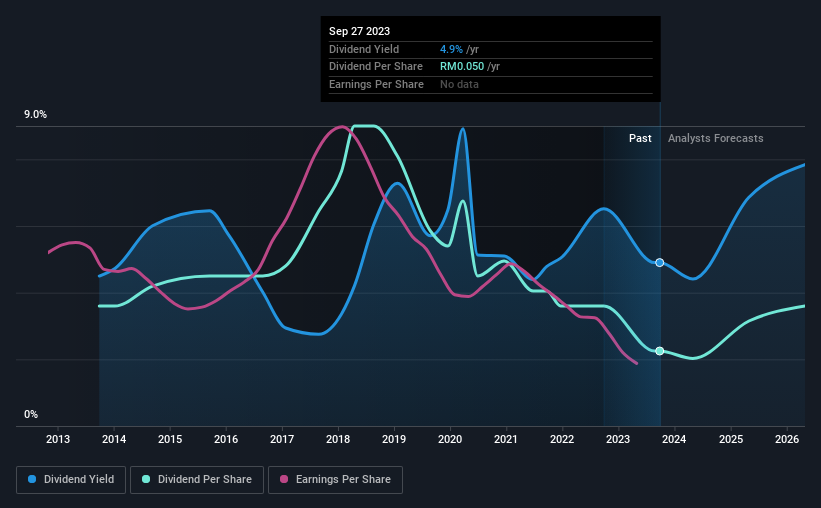Viewport: 821px width, 508px height.
Task: Click the tooltip Earnings Per Share row label
Action: 376,84
